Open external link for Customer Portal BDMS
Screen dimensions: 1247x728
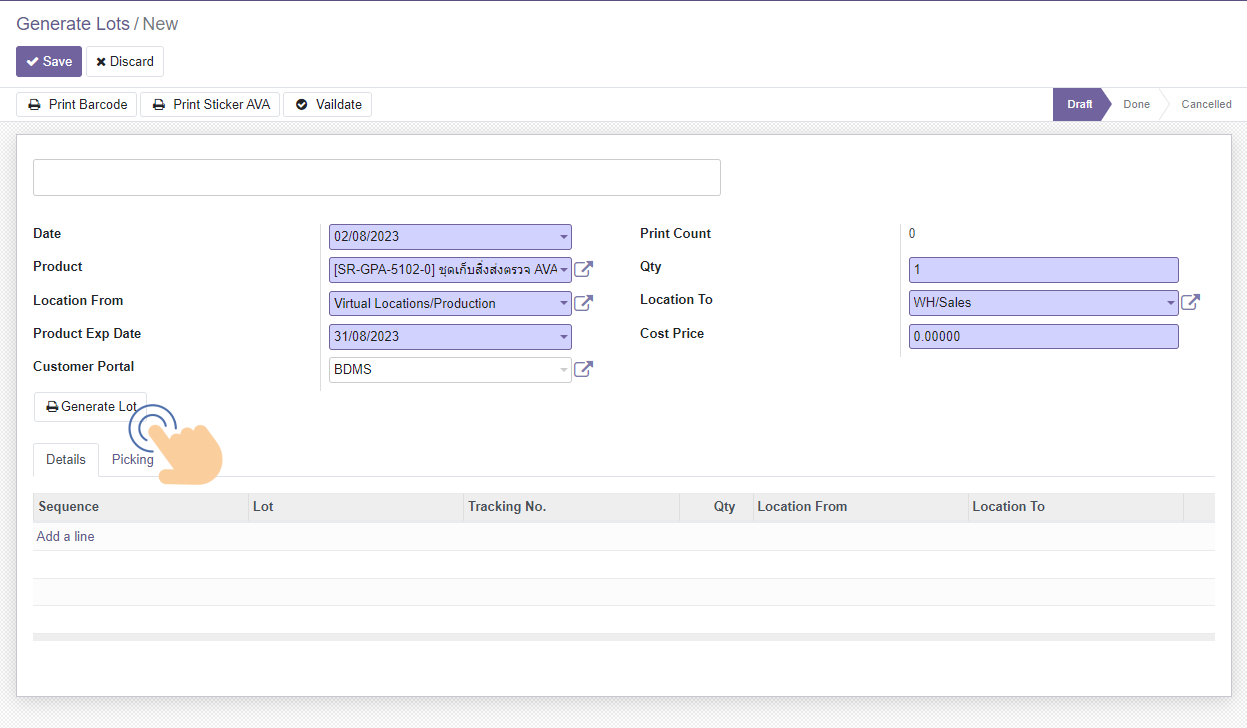[x=583, y=369]
